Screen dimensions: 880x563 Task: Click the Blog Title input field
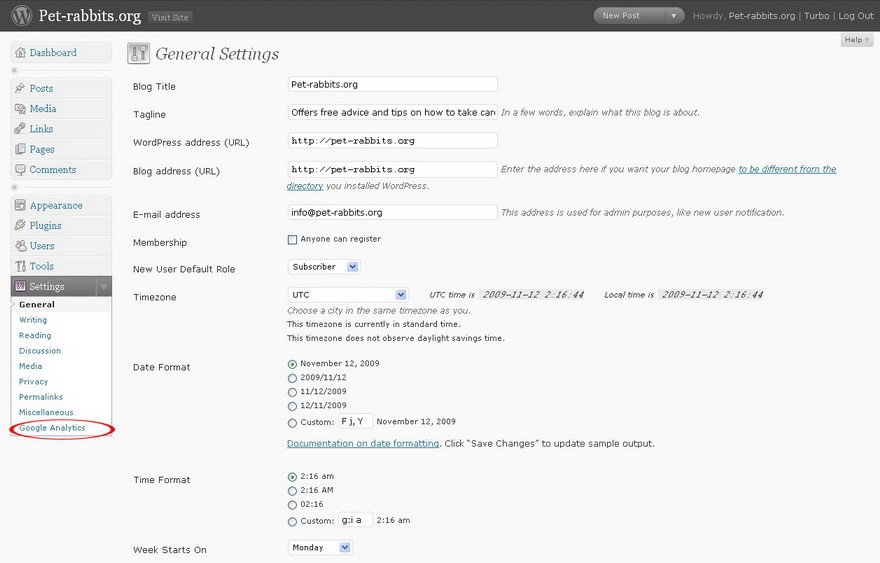point(392,84)
